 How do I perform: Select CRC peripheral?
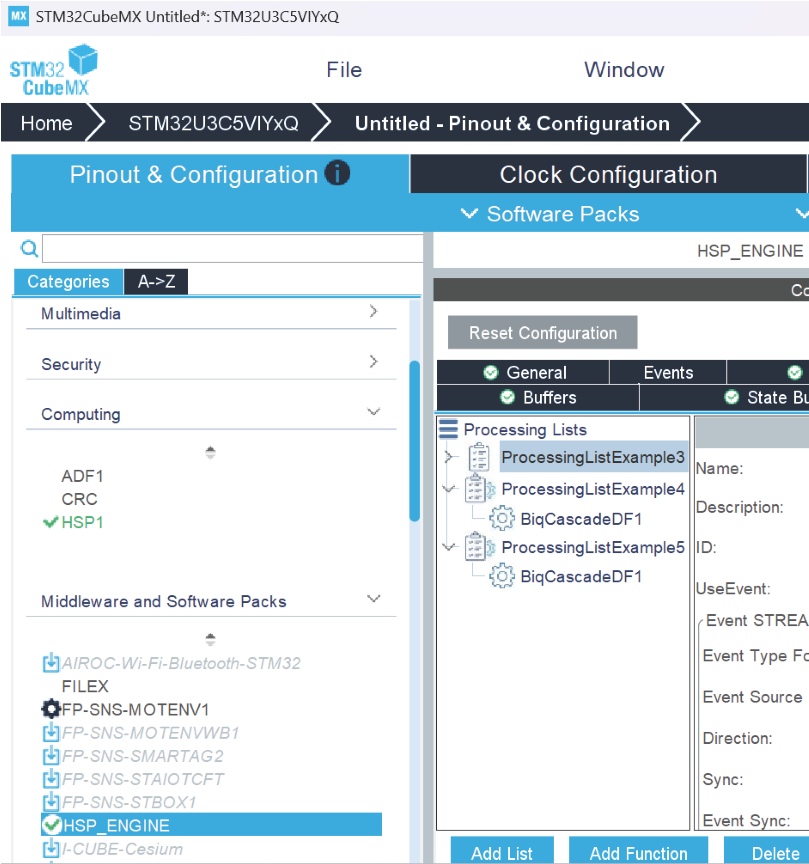(79, 499)
